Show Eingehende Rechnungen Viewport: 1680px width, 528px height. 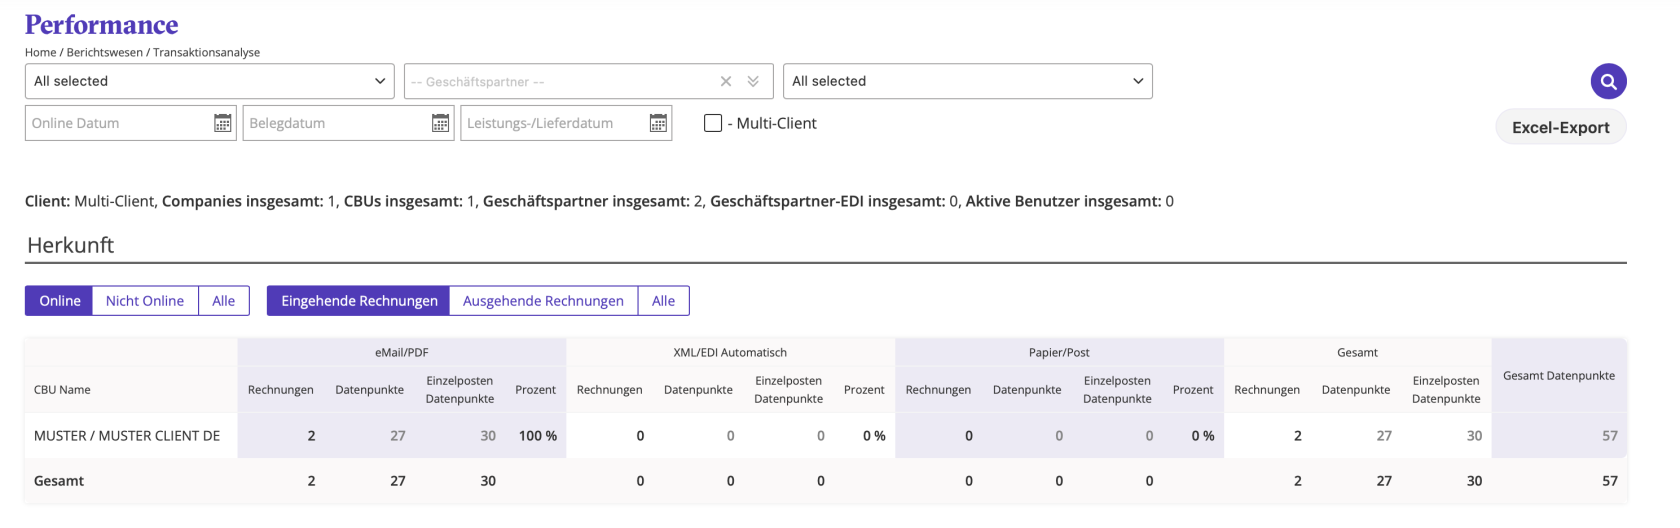(359, 301)
